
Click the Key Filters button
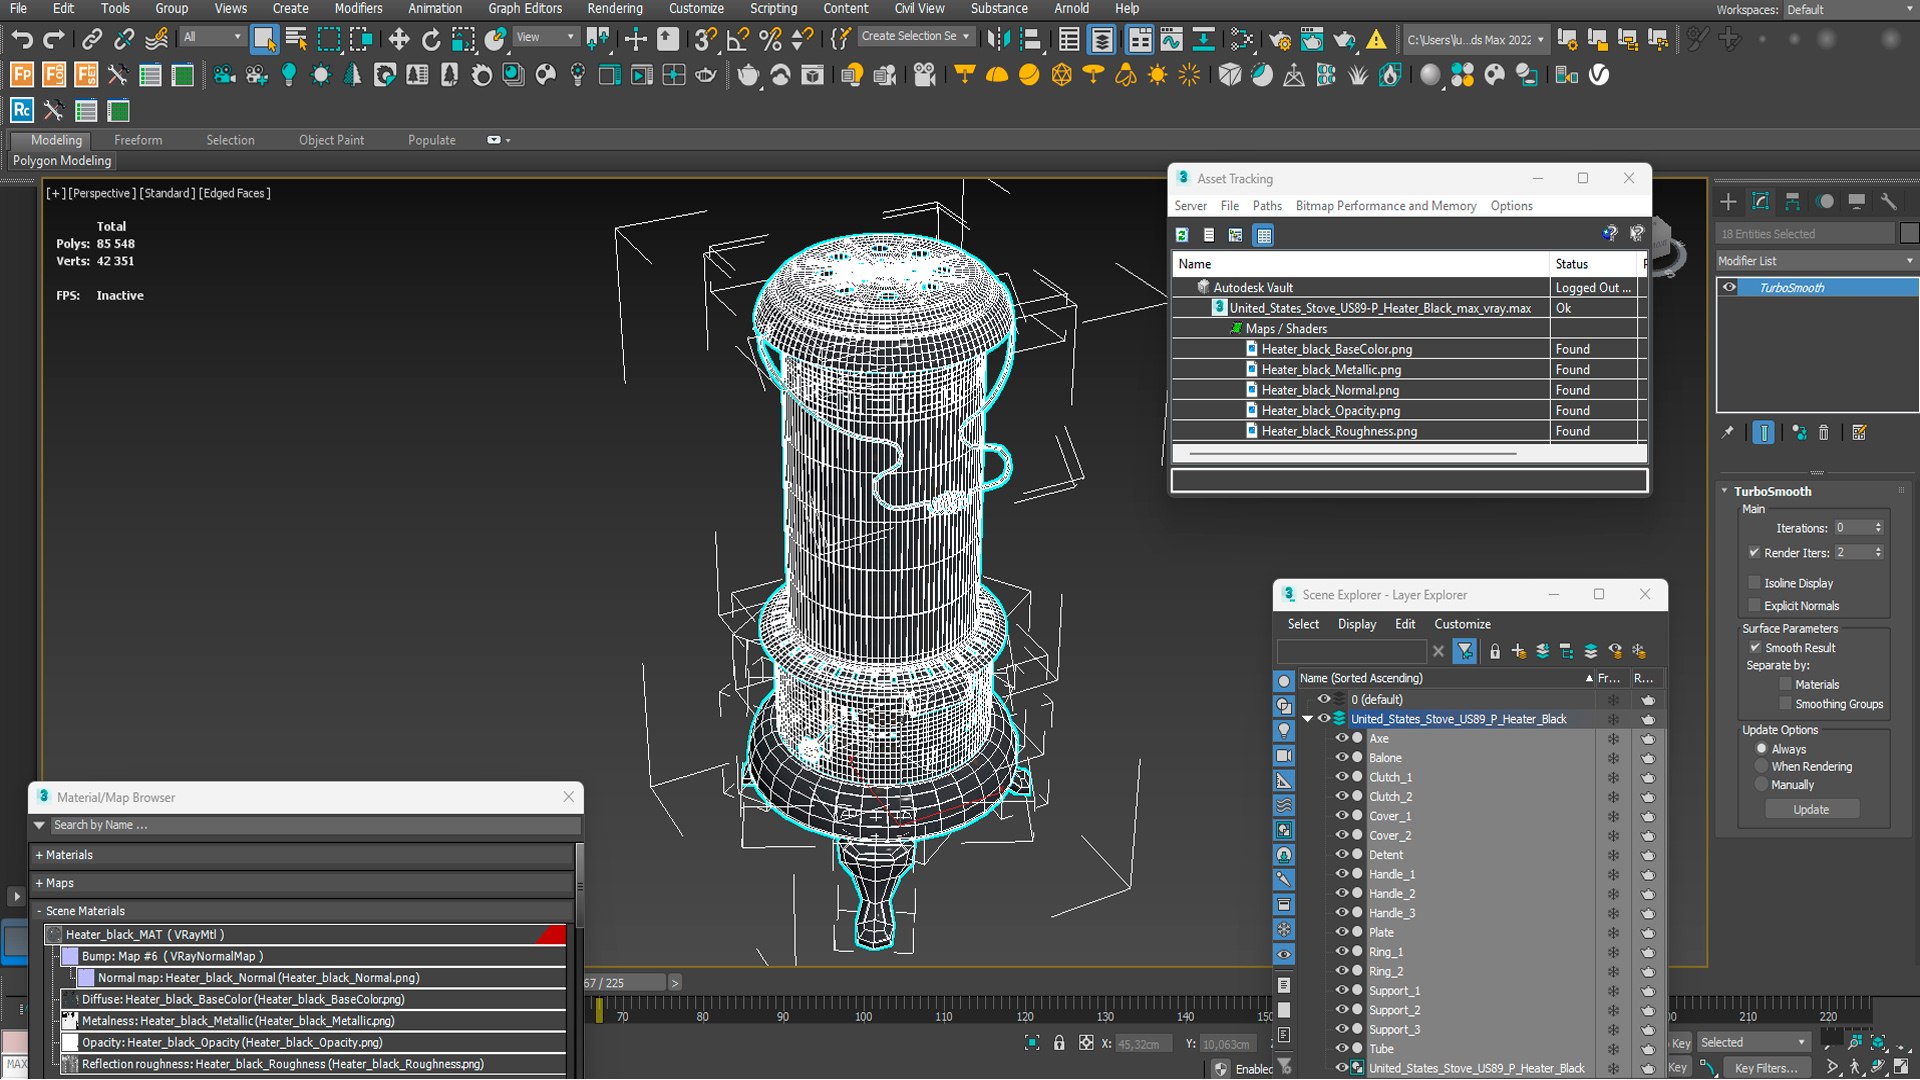(x=1766, y=1068)
